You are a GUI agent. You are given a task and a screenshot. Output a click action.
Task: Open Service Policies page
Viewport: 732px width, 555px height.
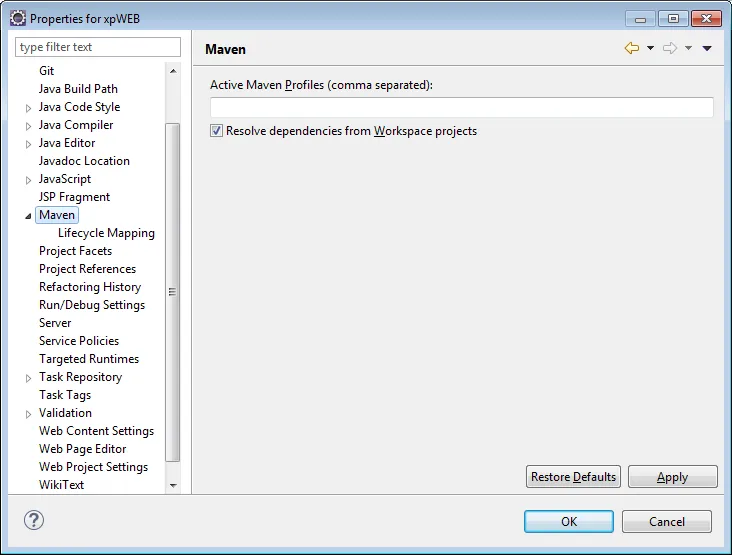click(79, 341)
